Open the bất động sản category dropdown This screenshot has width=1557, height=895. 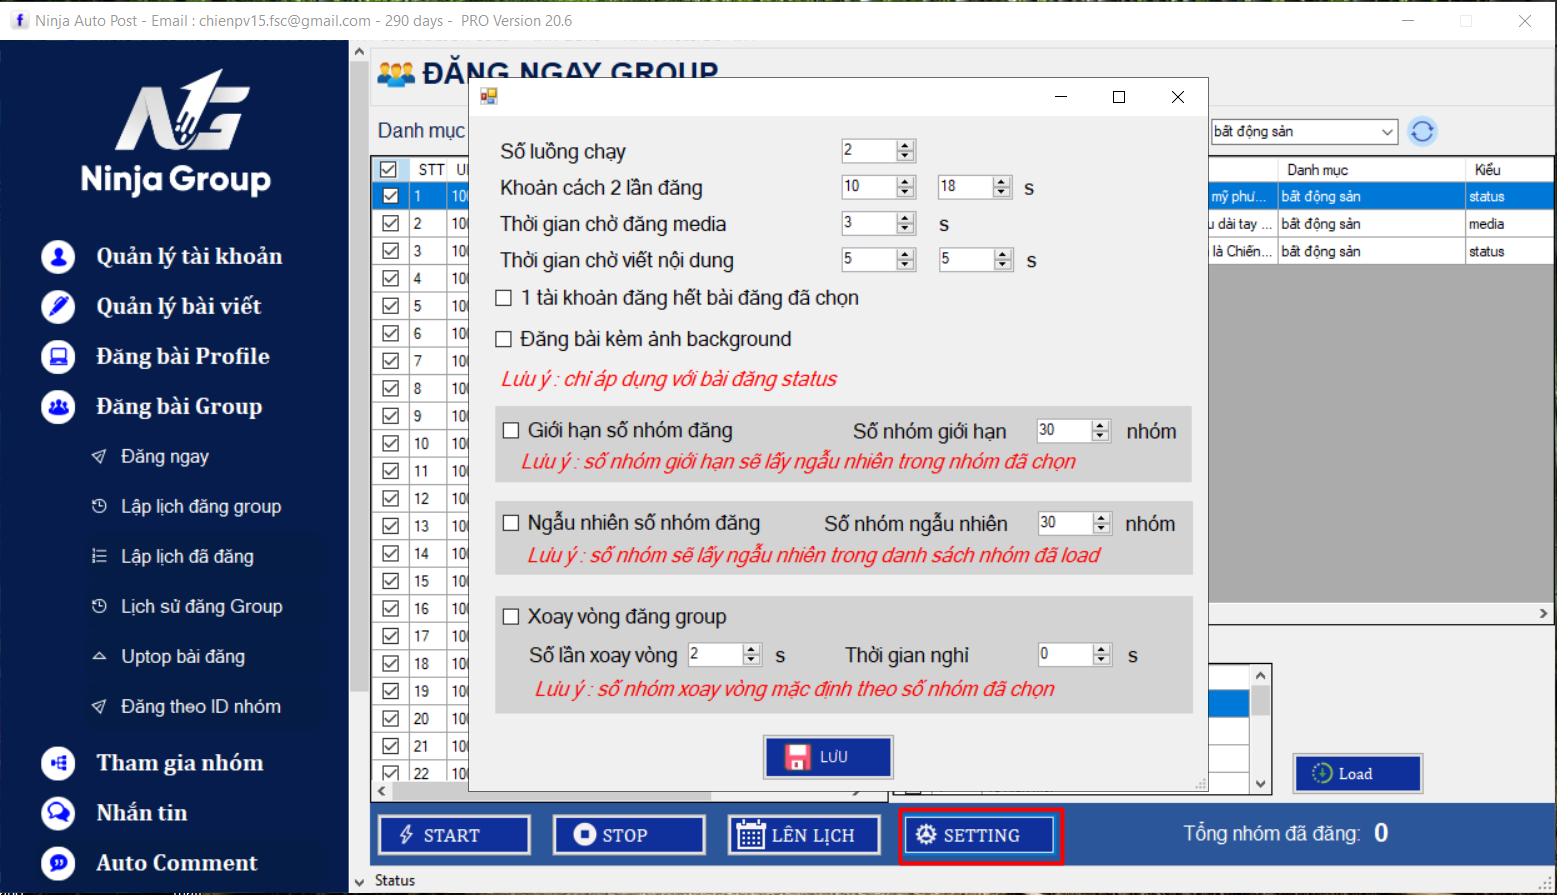point(1304,132)
